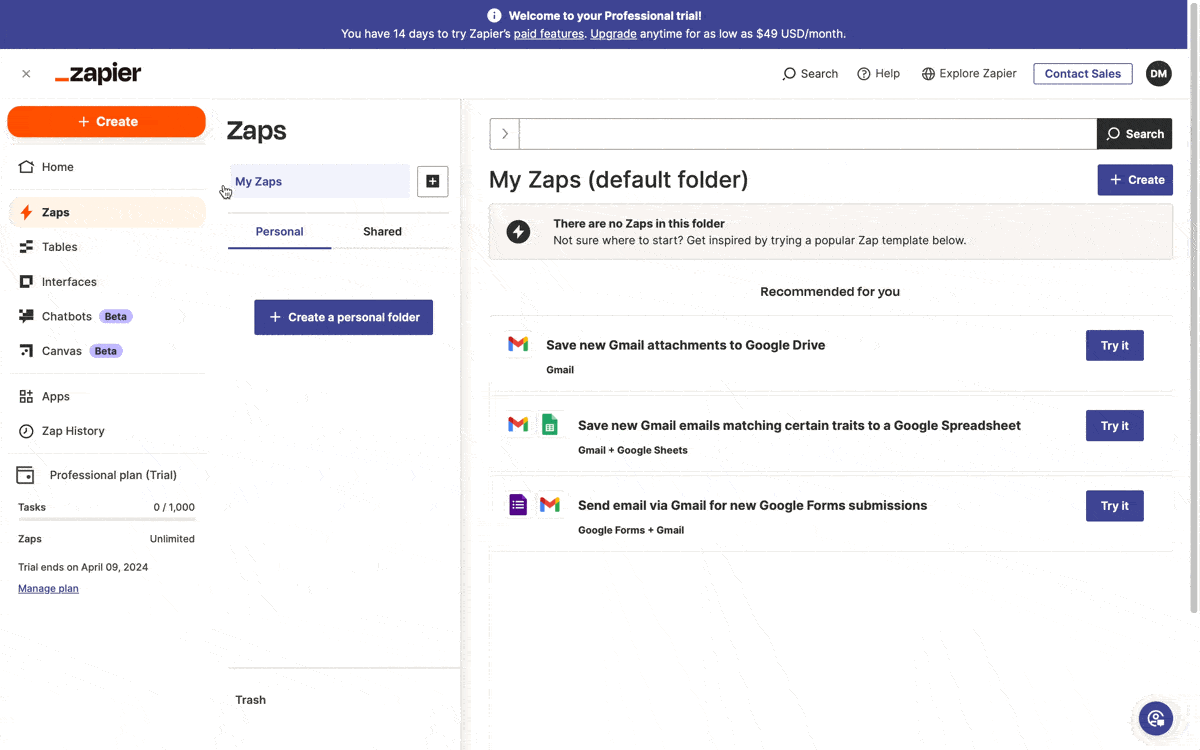Click the Zapier logo
This screenshot has width=1200, height=750.
click(x=98, y=74)
